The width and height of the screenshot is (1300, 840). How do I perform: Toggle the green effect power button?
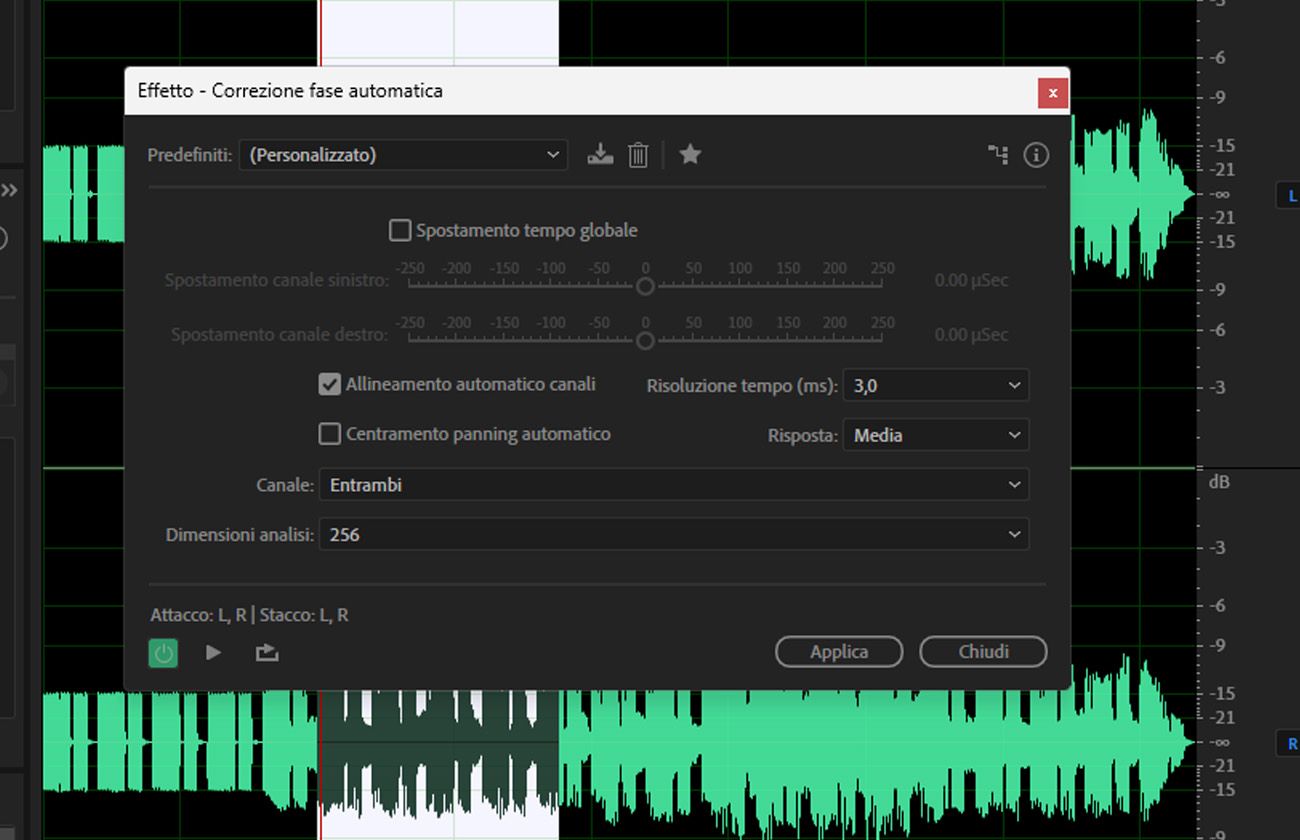163,653
